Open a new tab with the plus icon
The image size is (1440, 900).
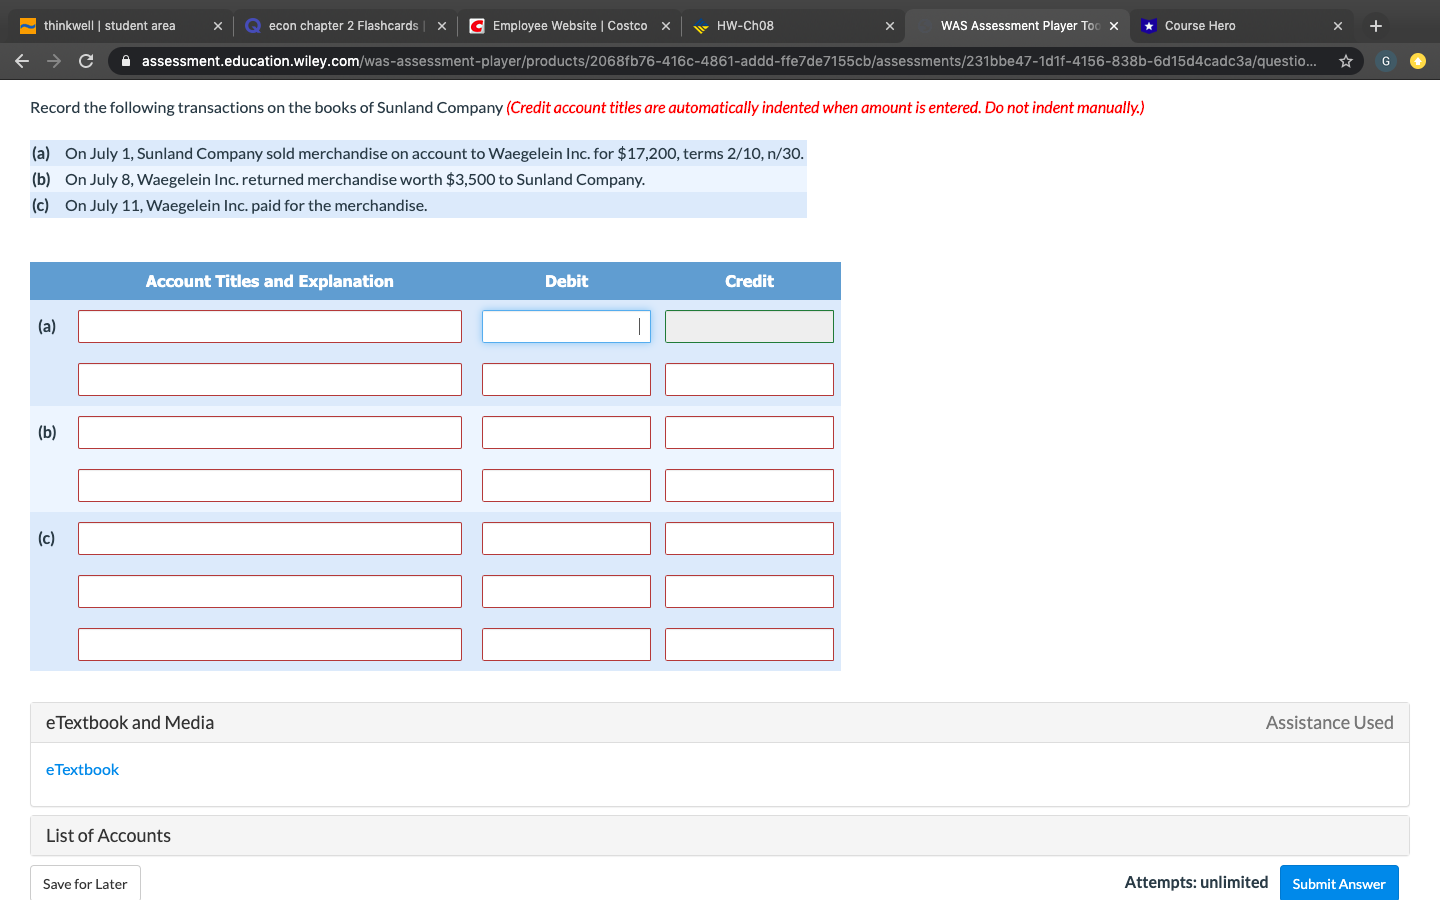[x=1375, y=24]
